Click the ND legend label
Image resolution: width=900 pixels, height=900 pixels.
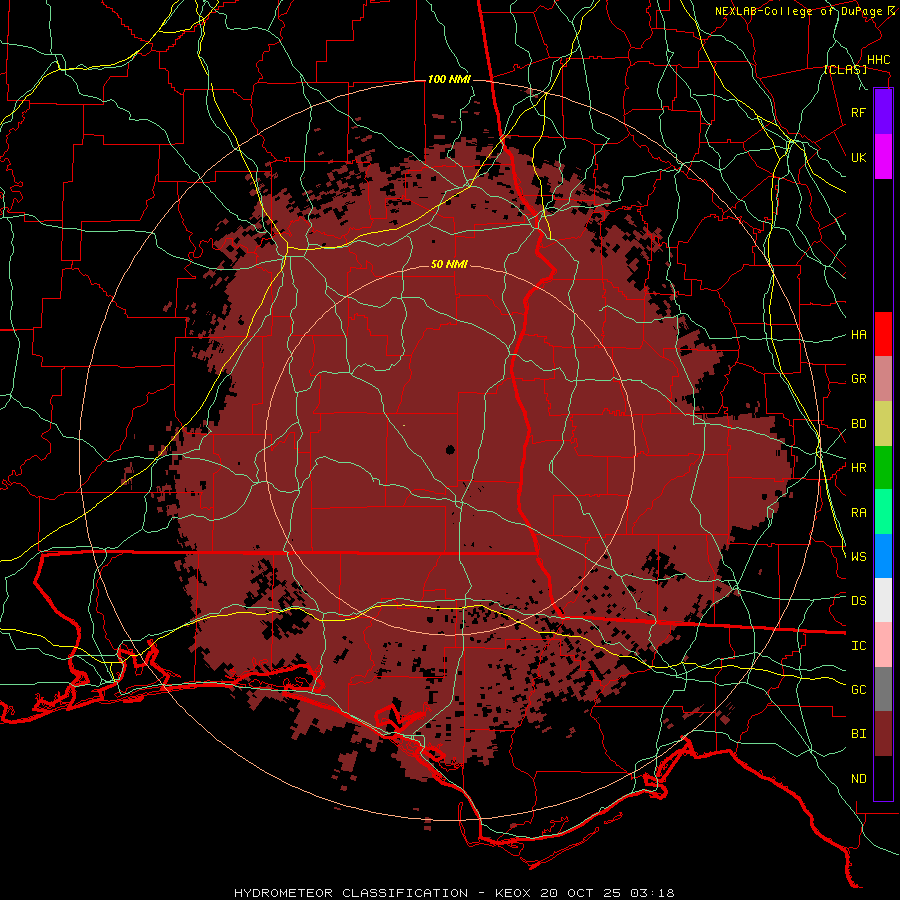point(858,778)
